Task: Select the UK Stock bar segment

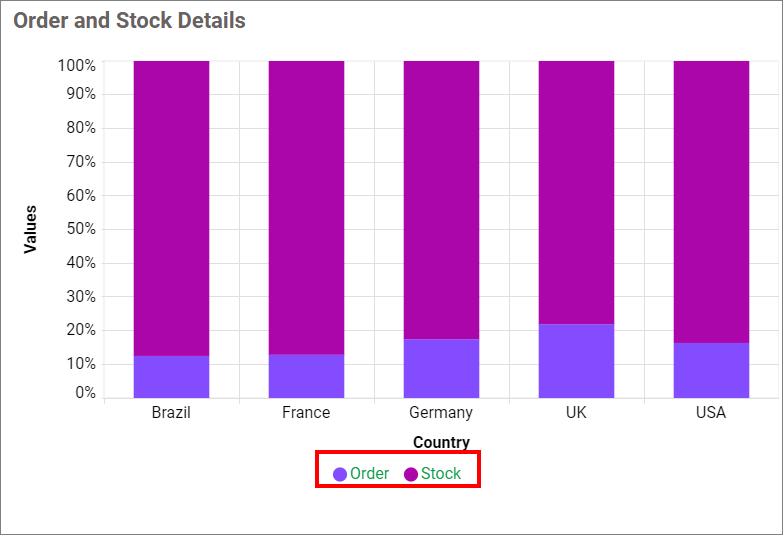Action: coord(576,192)
